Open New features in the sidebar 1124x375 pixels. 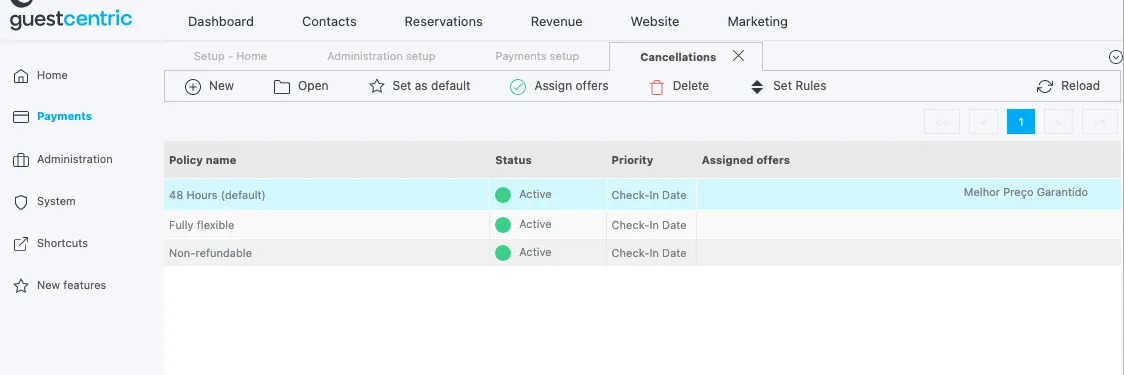point(72,285)
